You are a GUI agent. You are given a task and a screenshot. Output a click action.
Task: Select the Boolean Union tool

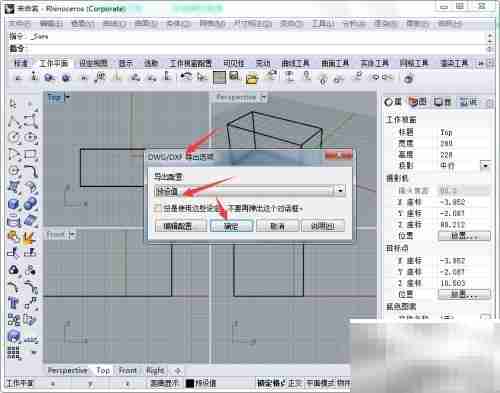click(30, 203)
